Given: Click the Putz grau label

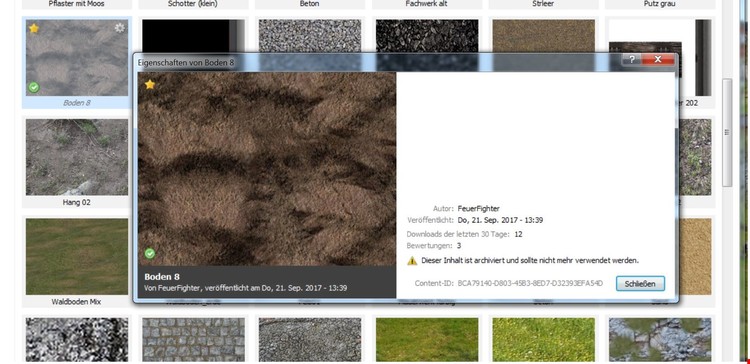Looking at the screenshot, I should 660,4.
